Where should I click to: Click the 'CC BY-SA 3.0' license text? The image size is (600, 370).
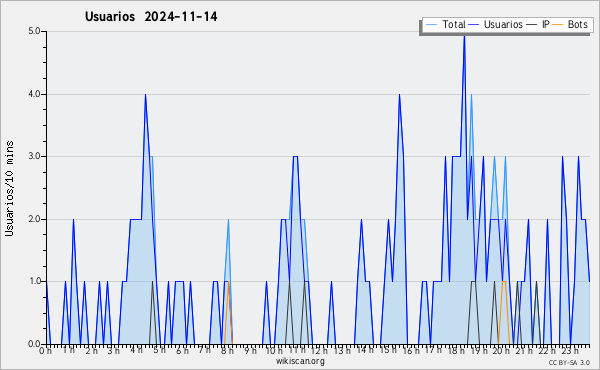(x=569, y=362)
